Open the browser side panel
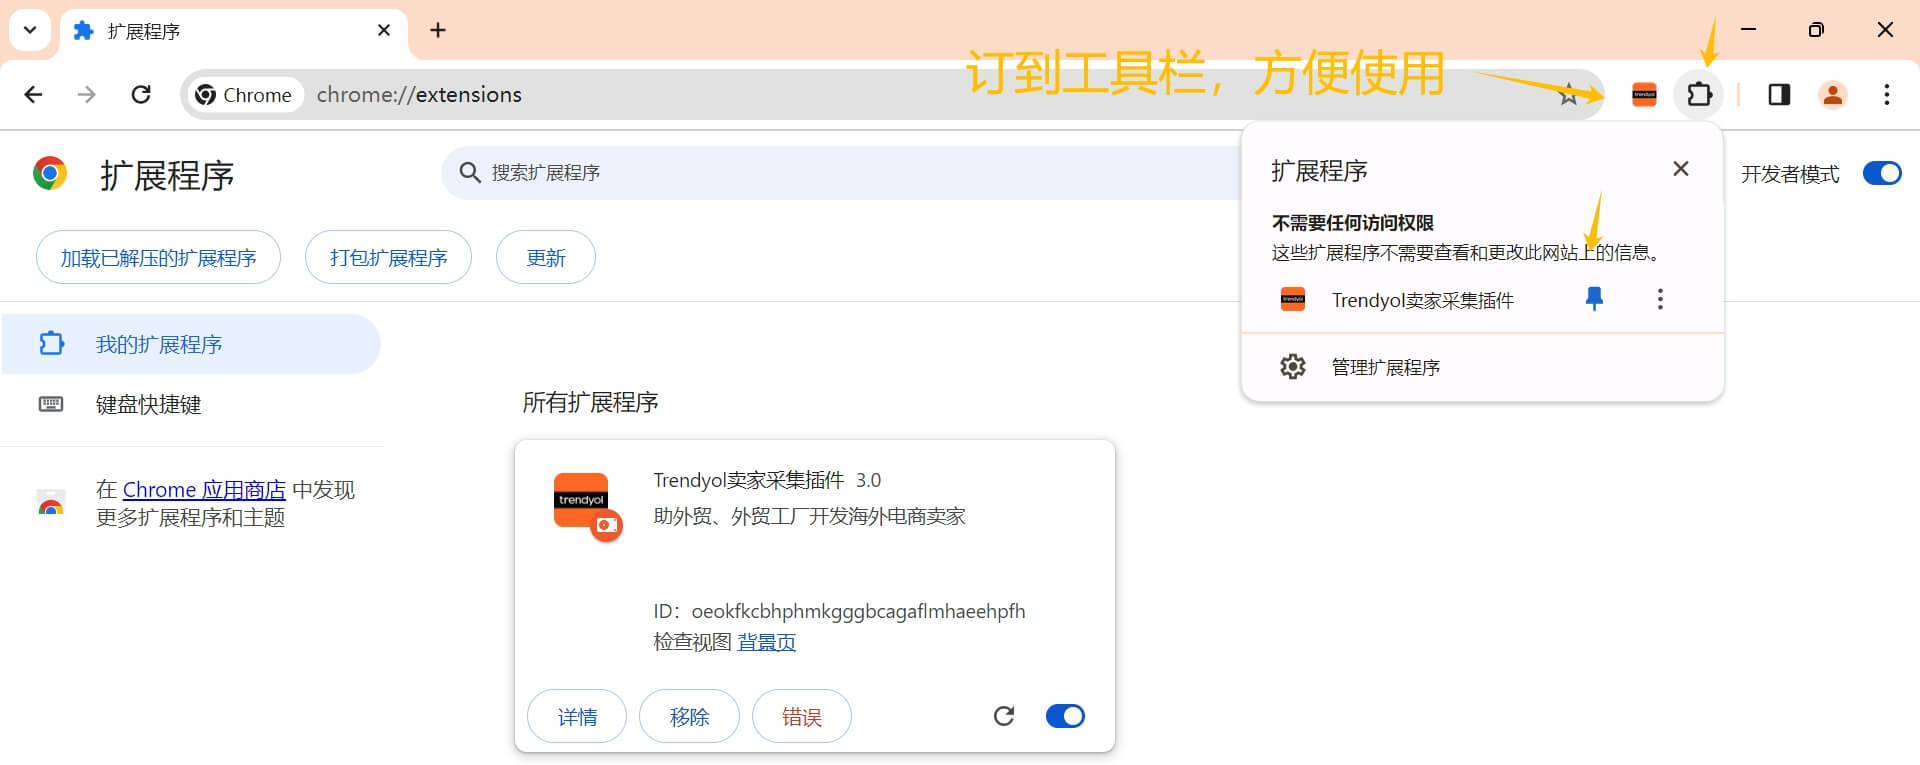This screenshot has height=765, width=1920. pyautogui.click(x=1779, y=95)
